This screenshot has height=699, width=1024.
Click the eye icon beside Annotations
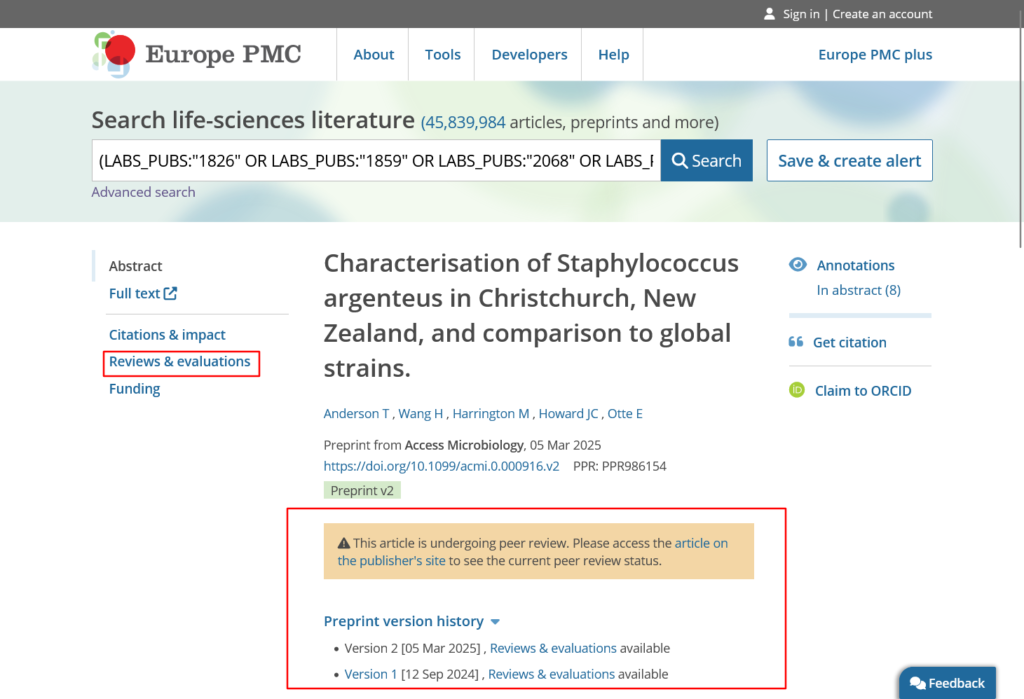click(798, 265)
